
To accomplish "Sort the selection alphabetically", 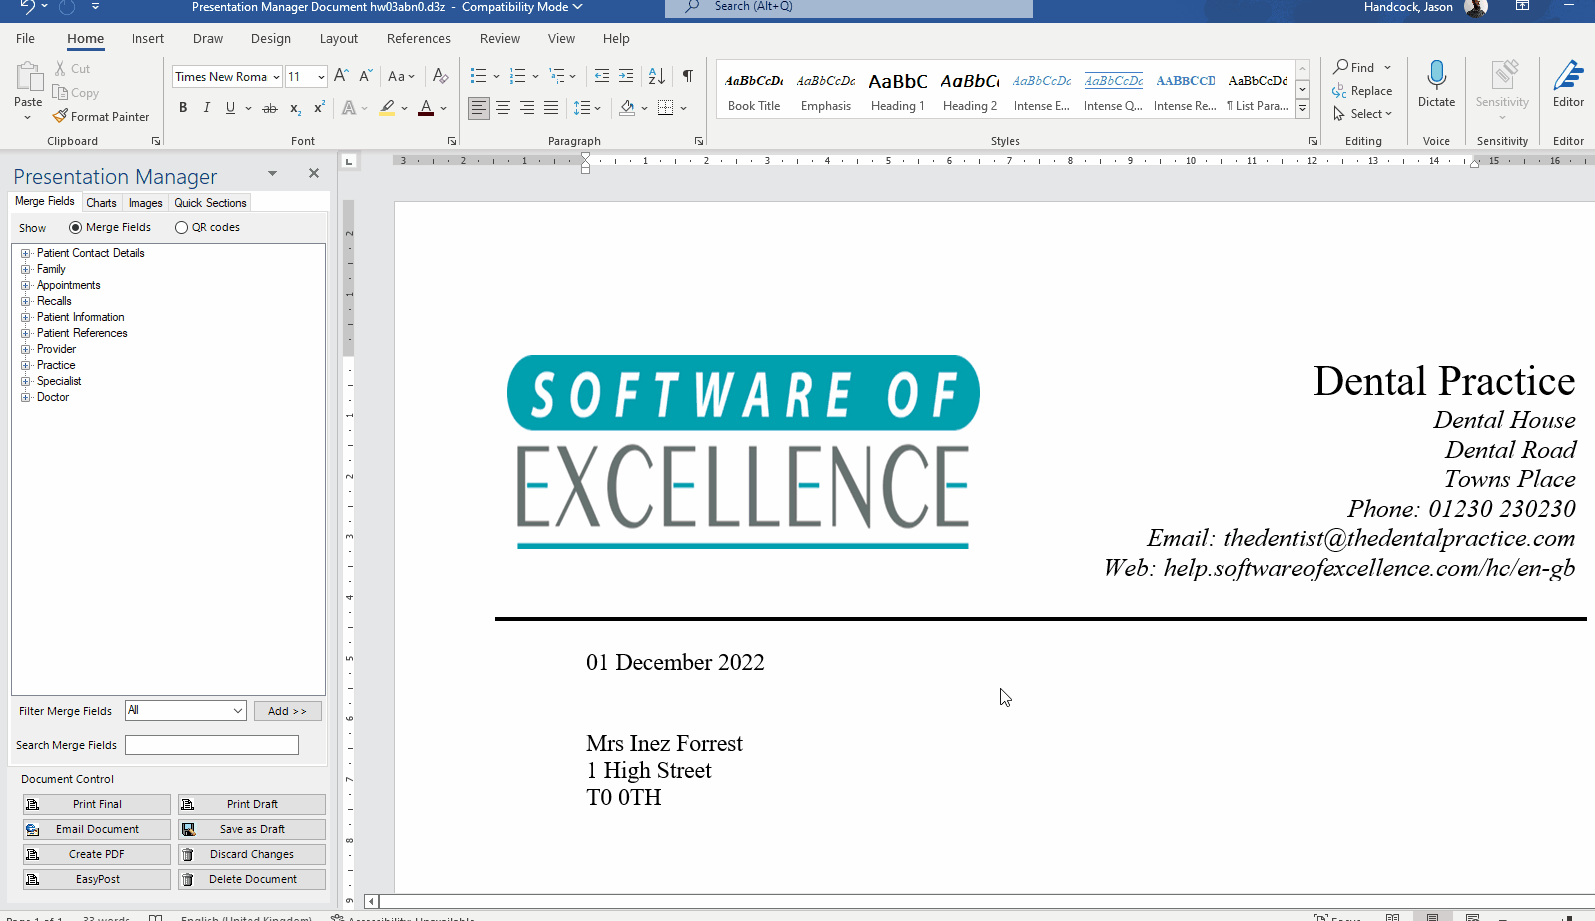I will (x=657, y=76).
